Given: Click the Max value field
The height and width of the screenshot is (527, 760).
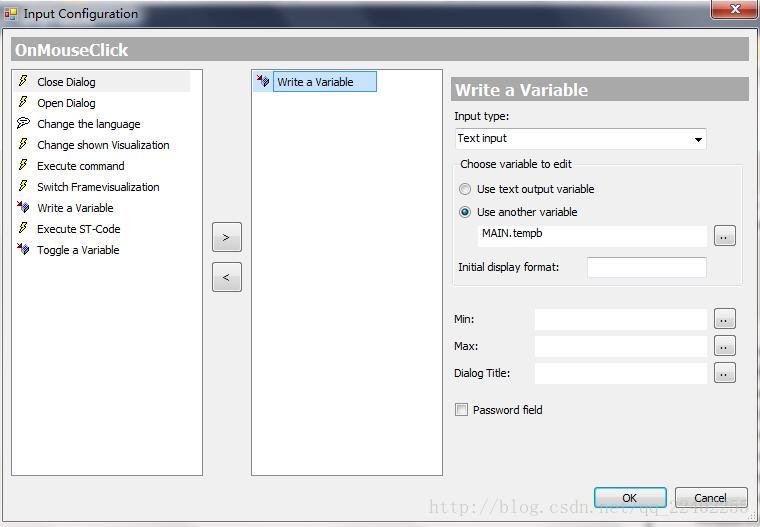Looking at the screenshot, I should point(620,346).
